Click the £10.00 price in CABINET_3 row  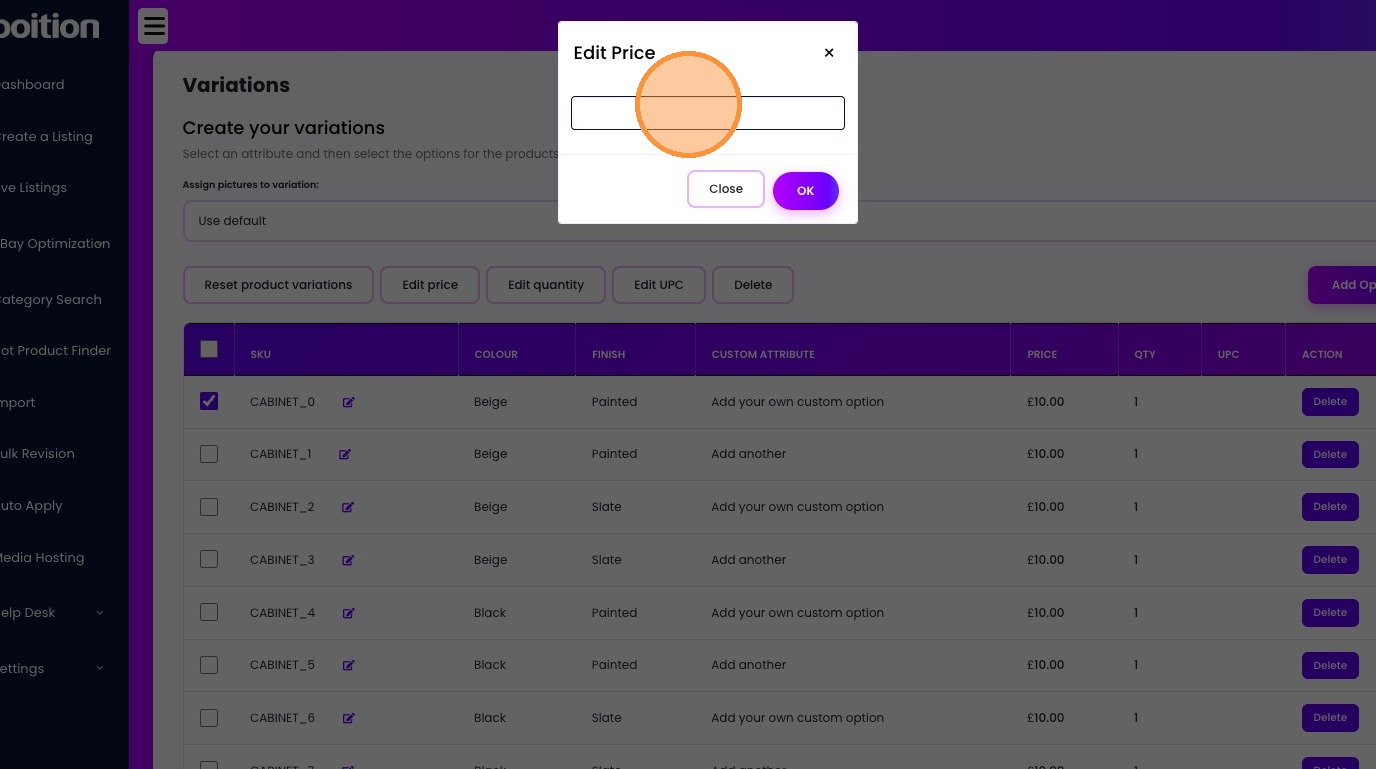tap(1046, 560)
